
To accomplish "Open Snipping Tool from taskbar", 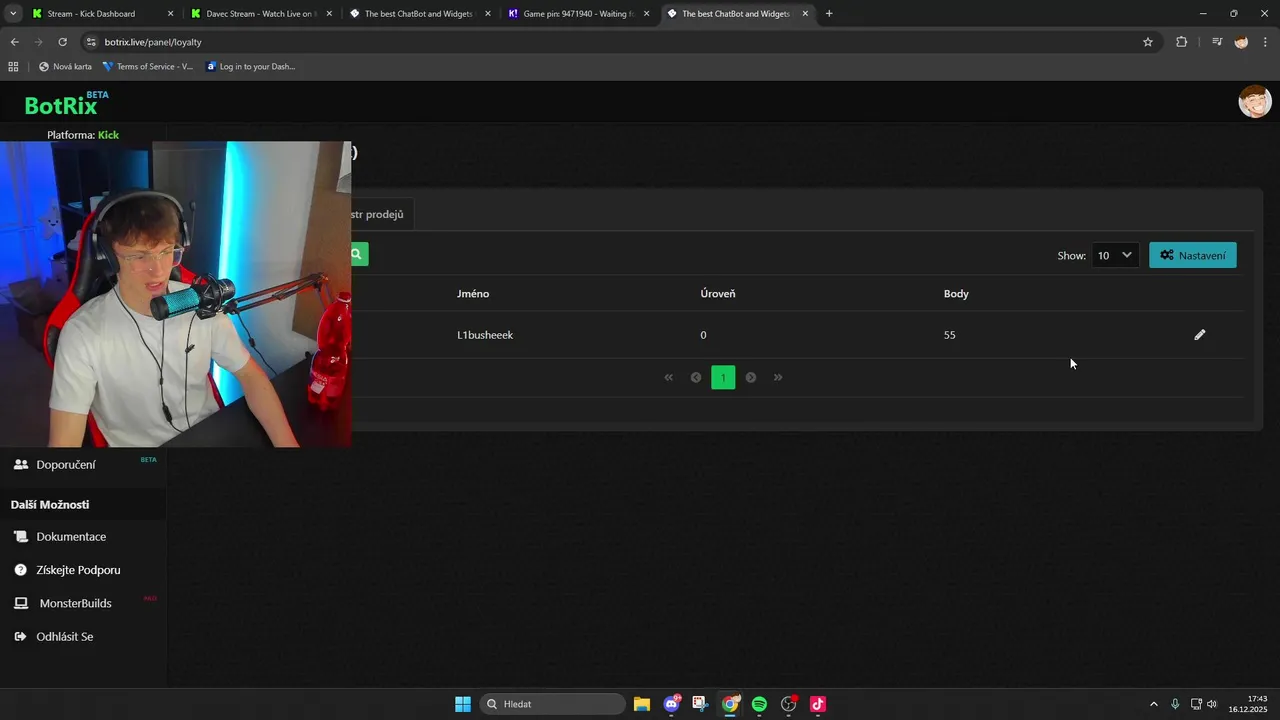I will tap(700, 704).
